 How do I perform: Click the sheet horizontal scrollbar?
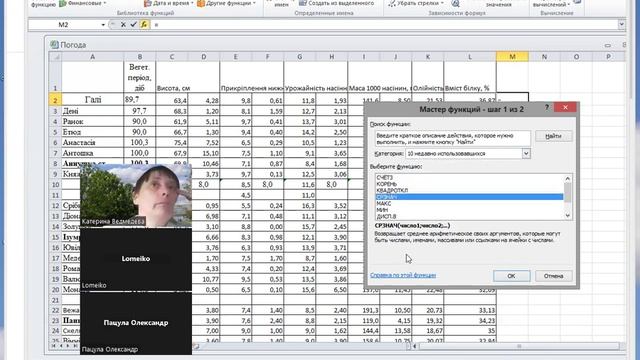[x=519, y=346]
